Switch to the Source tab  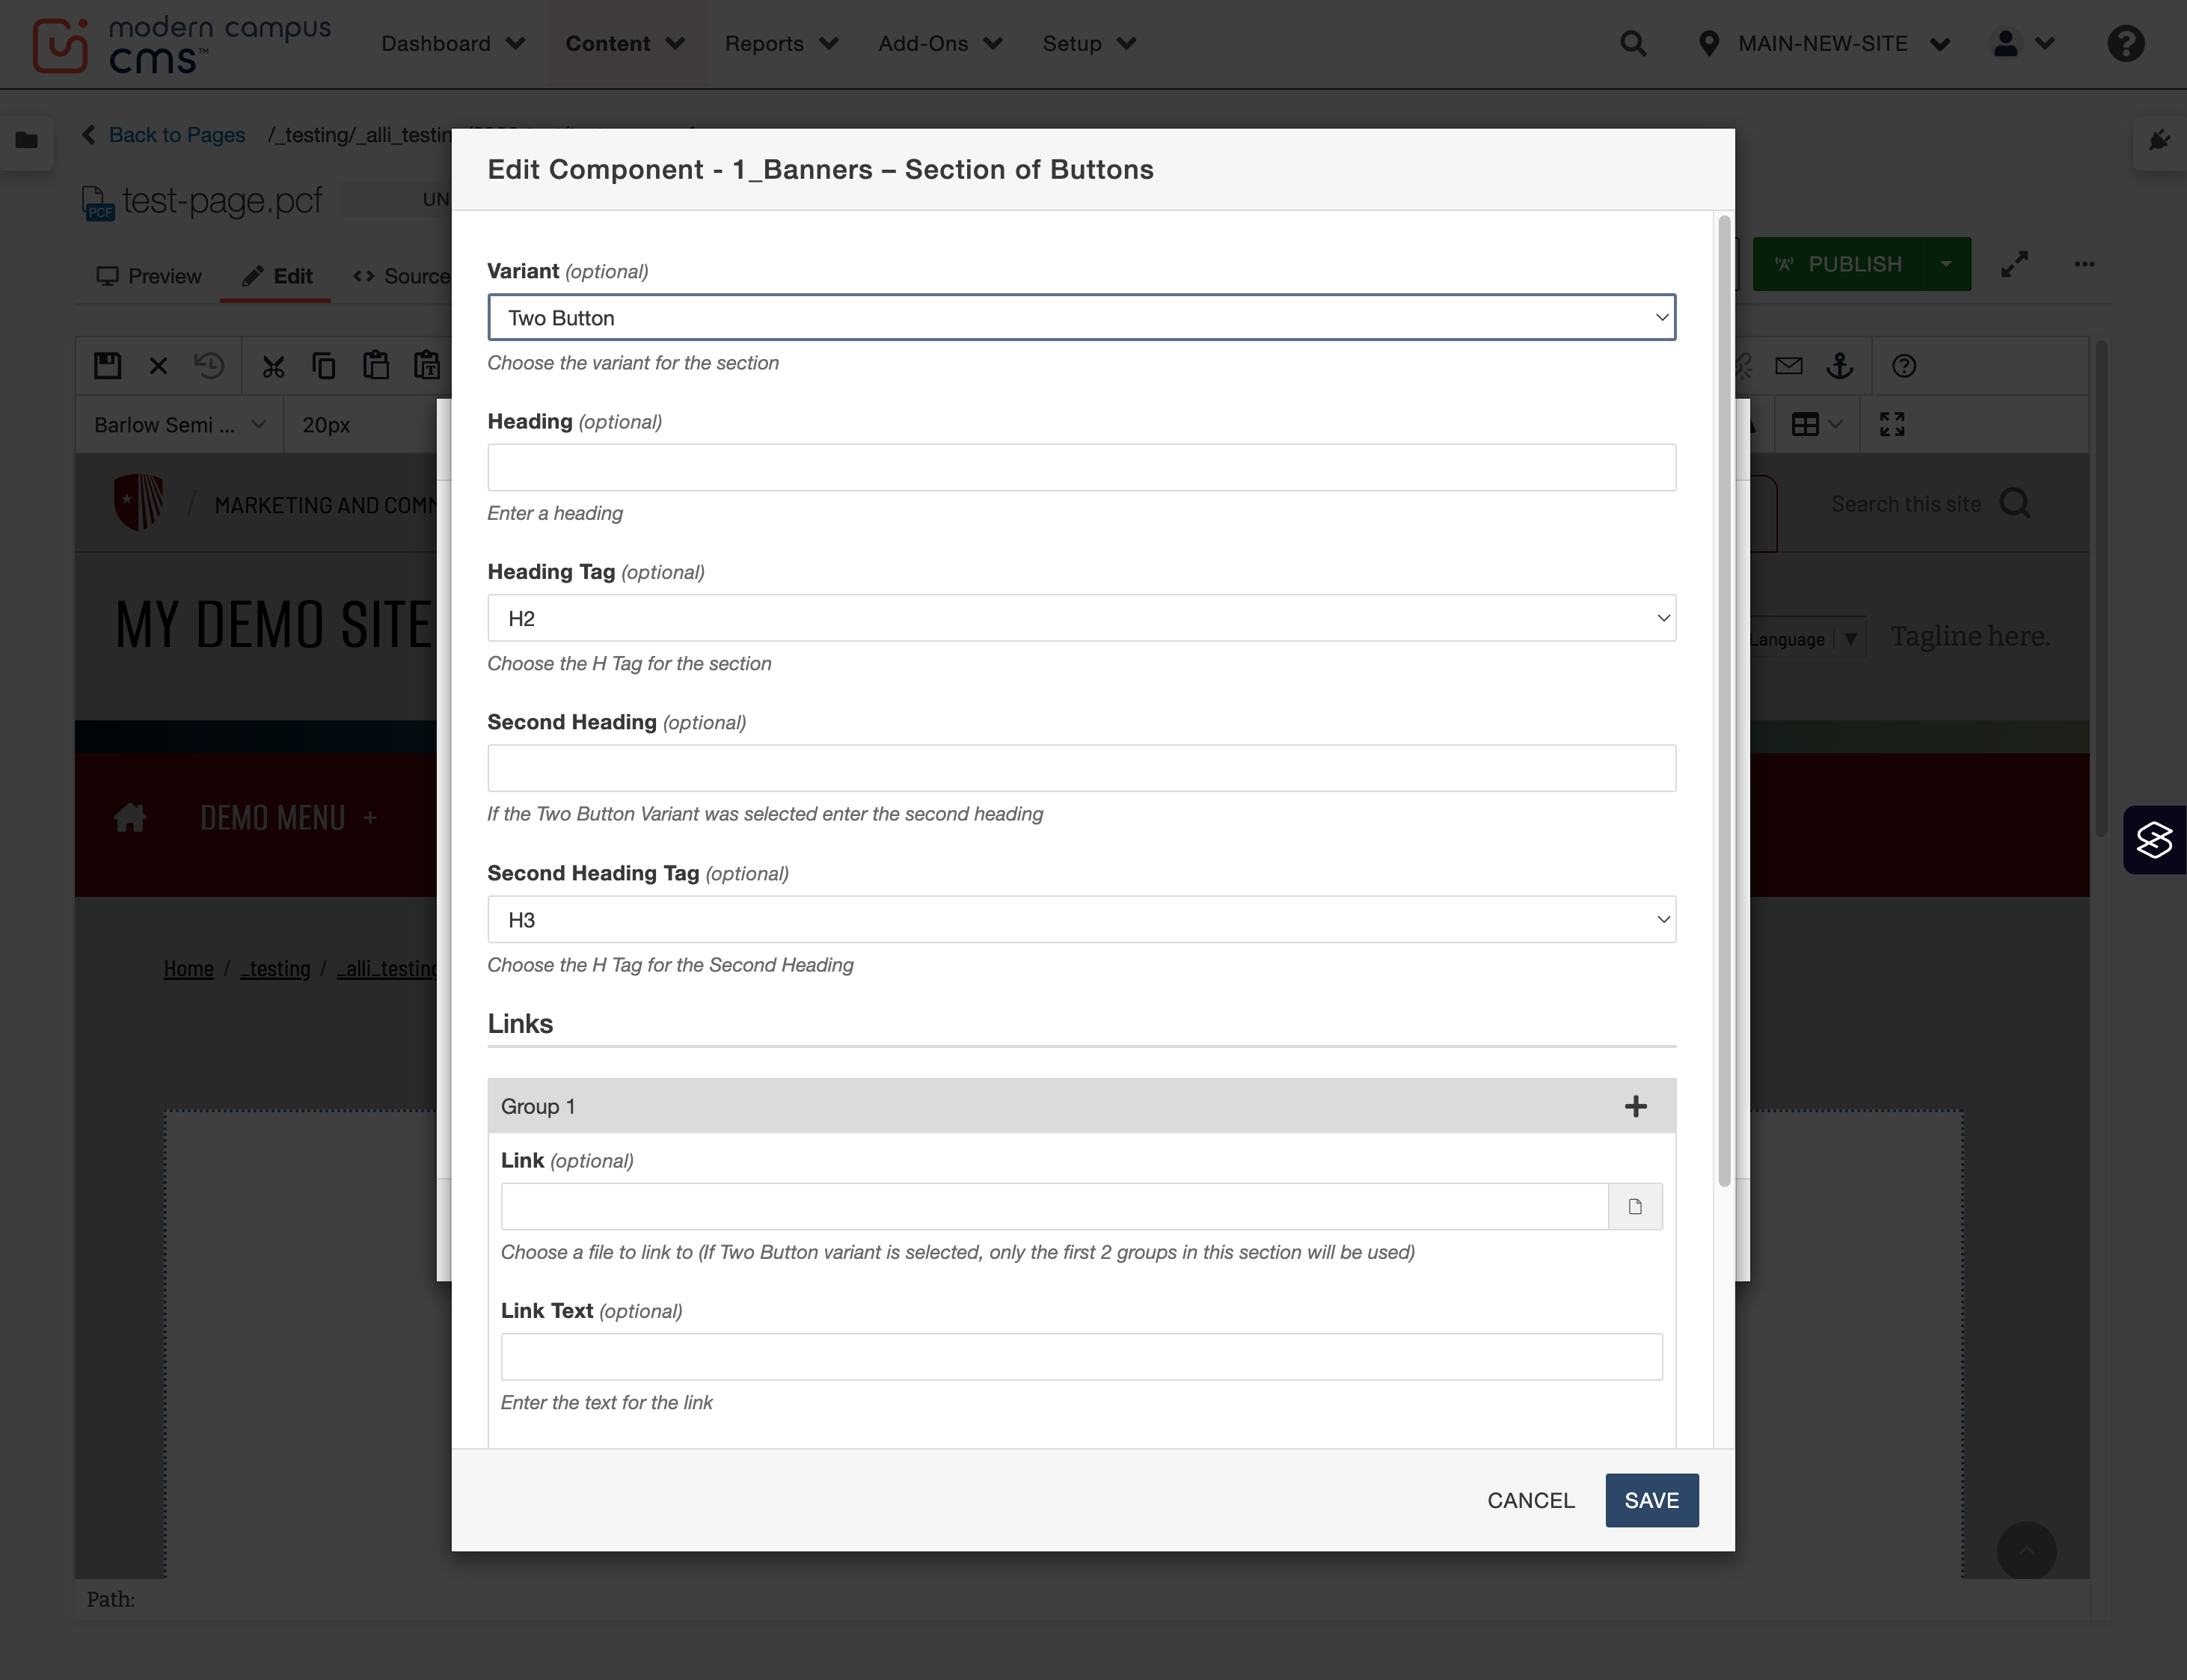pyautogui.click(x=402, y=276)
